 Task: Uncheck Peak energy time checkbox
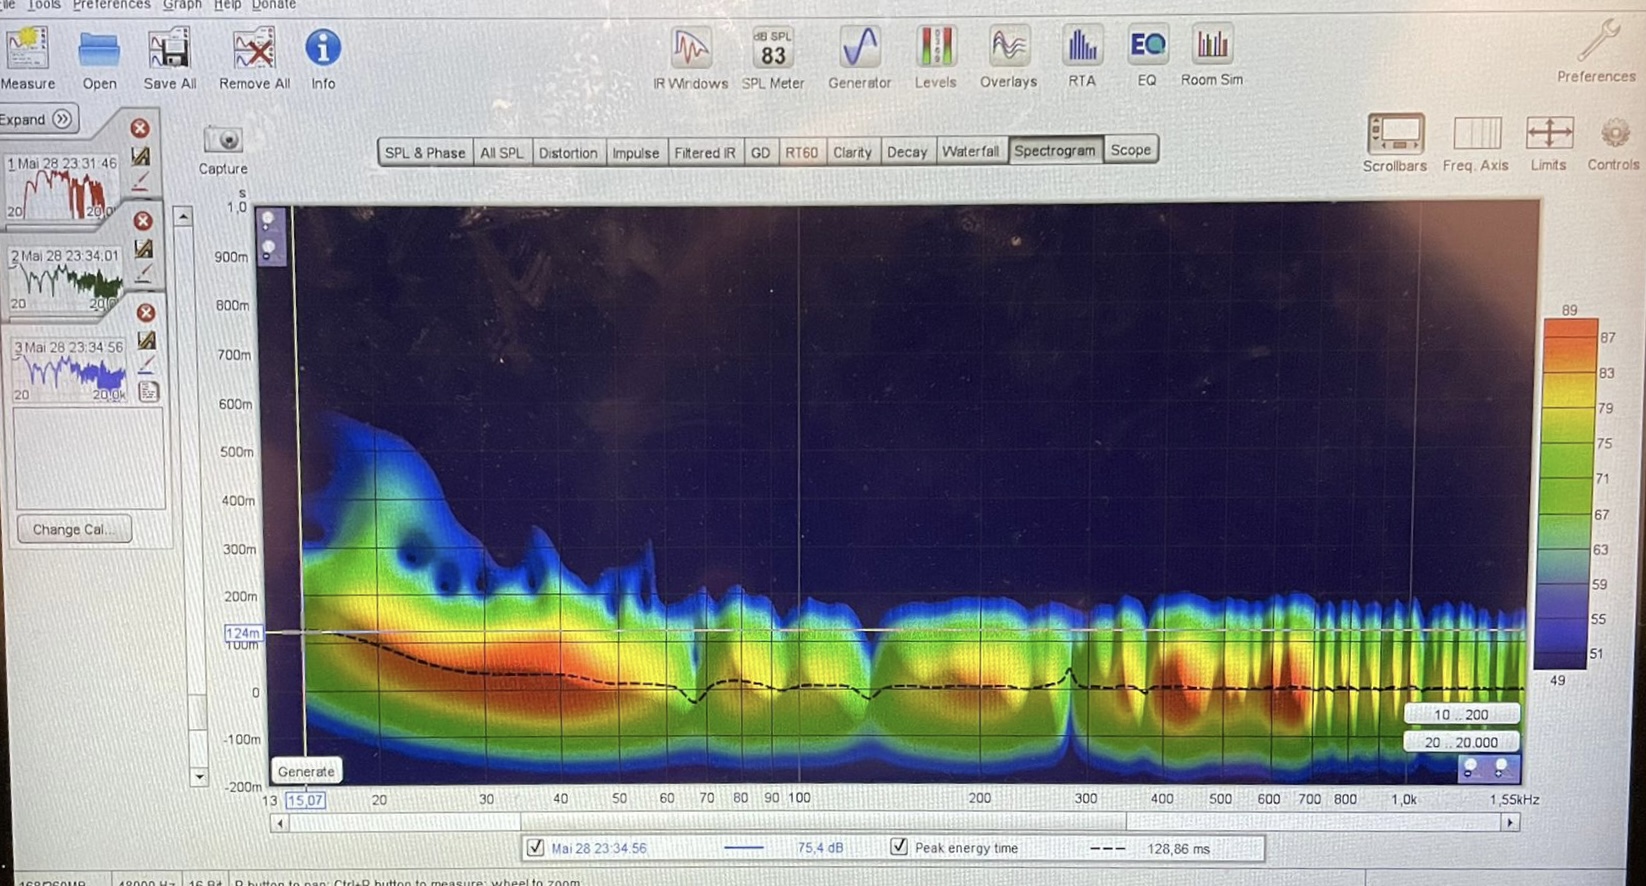click(x=899, y=847)
